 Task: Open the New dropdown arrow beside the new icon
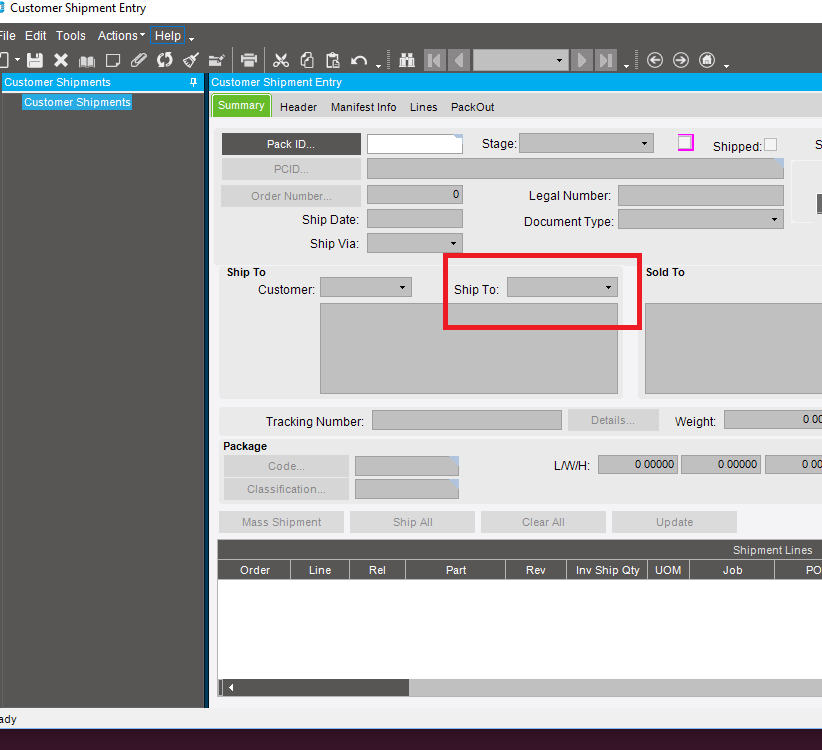point(17,60)
